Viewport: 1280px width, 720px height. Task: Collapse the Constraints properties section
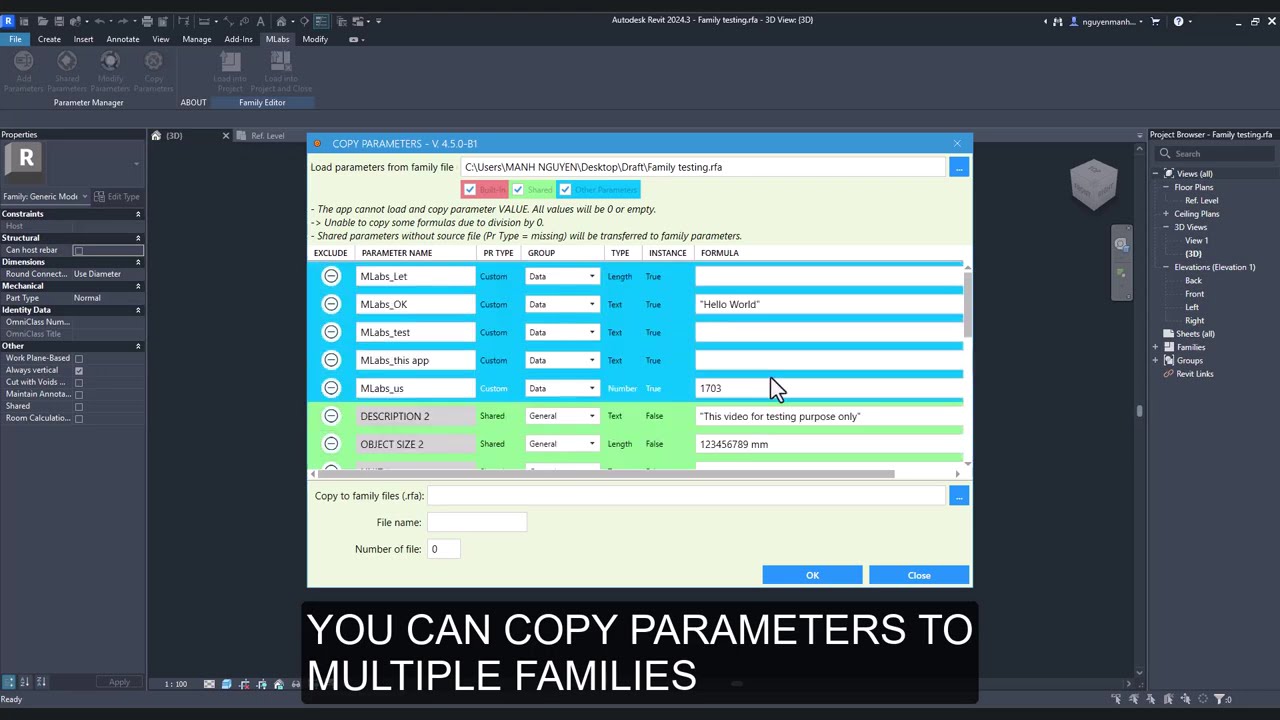[x=138, y=214]
